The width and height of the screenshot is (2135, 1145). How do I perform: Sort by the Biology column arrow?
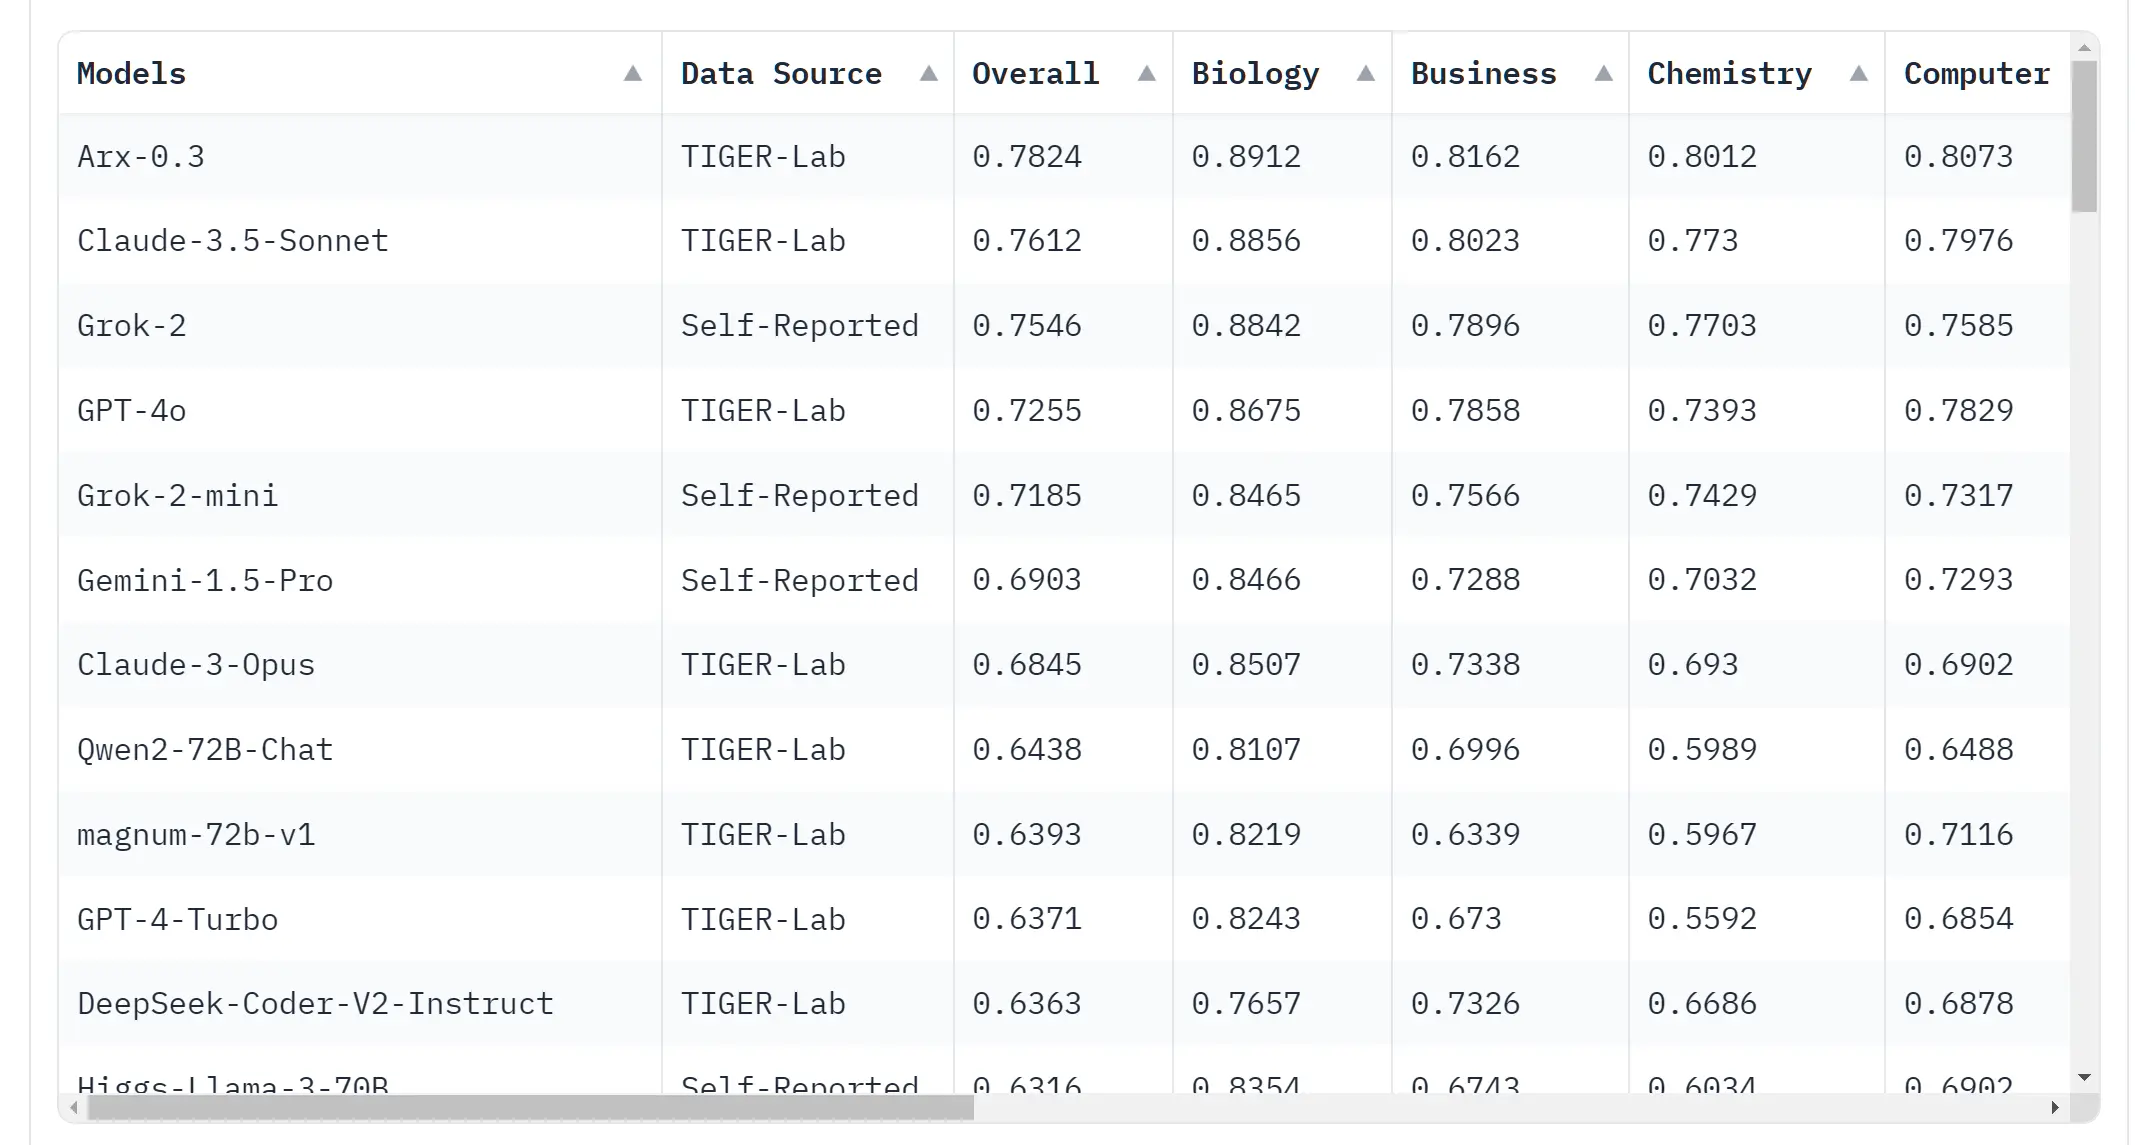[x=1365, y=73]
